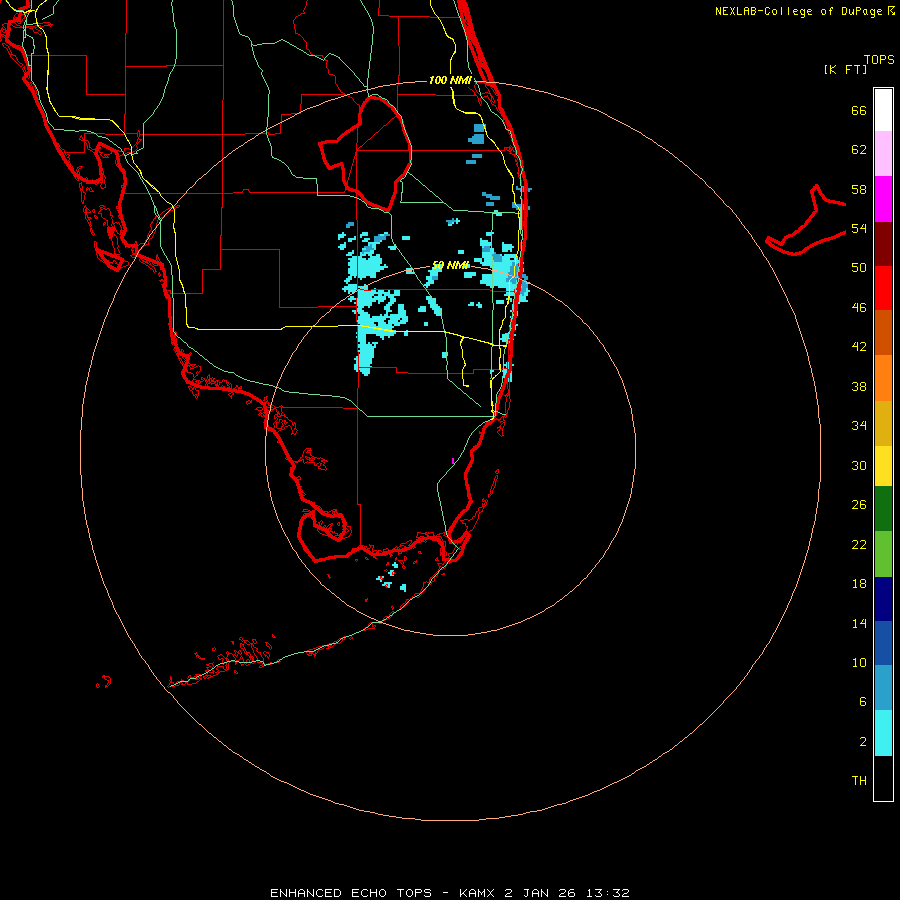Click the '100 NMI' range ring label
Viewport: 900px width, 900px height.
click(450, 80)
